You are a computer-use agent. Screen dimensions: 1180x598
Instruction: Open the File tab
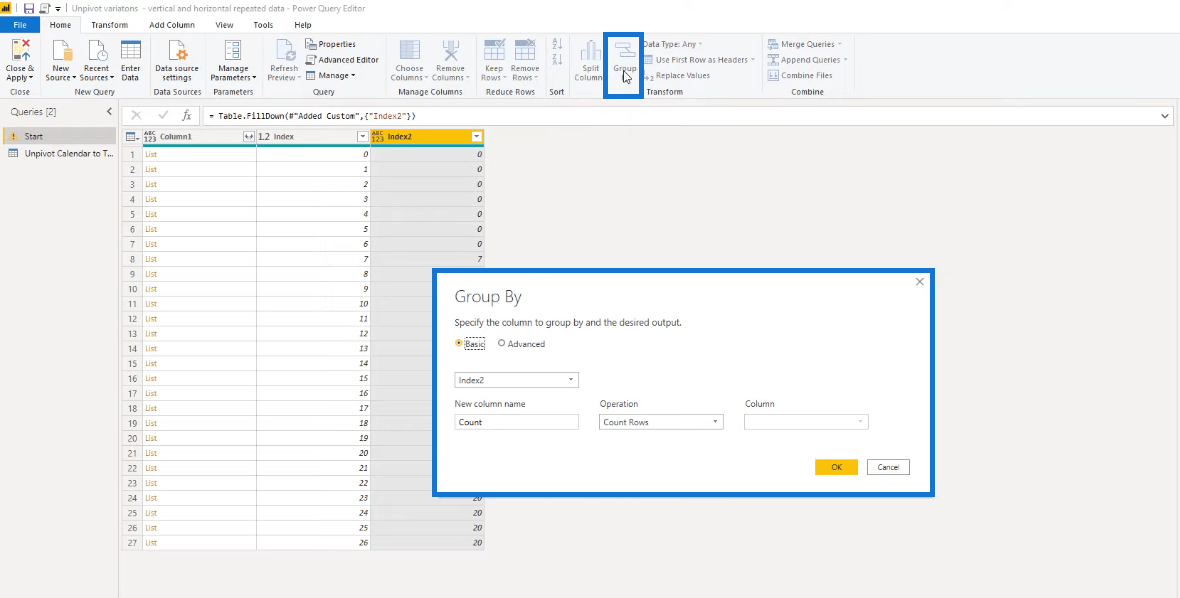click(x=20, y=25)
